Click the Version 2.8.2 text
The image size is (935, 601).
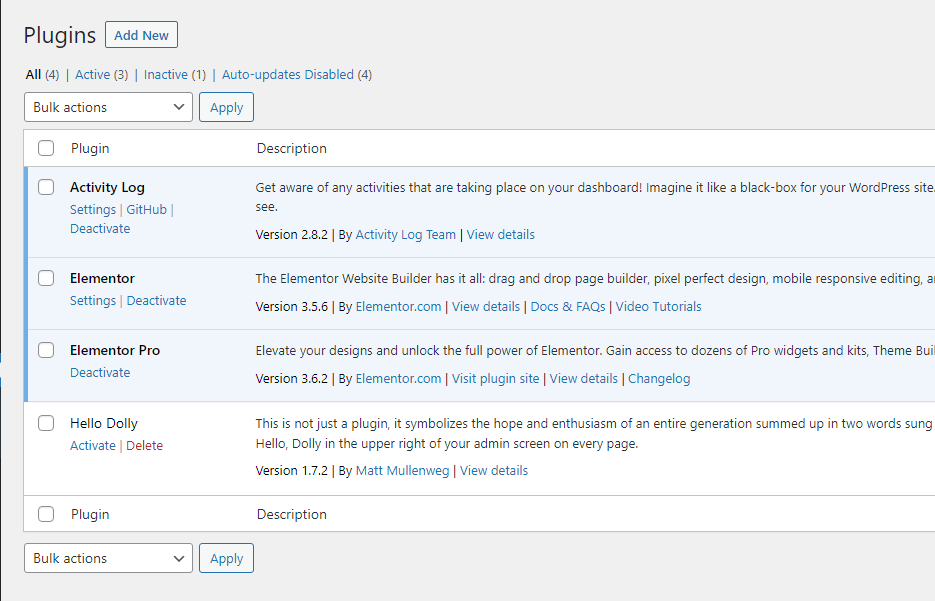click(x=292, y=235)
